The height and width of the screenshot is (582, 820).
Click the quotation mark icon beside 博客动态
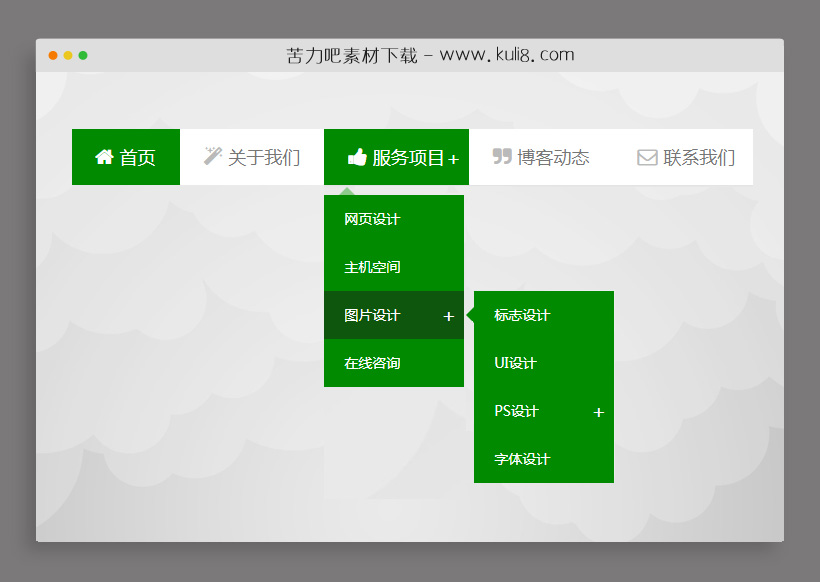[x=502, y=156]
